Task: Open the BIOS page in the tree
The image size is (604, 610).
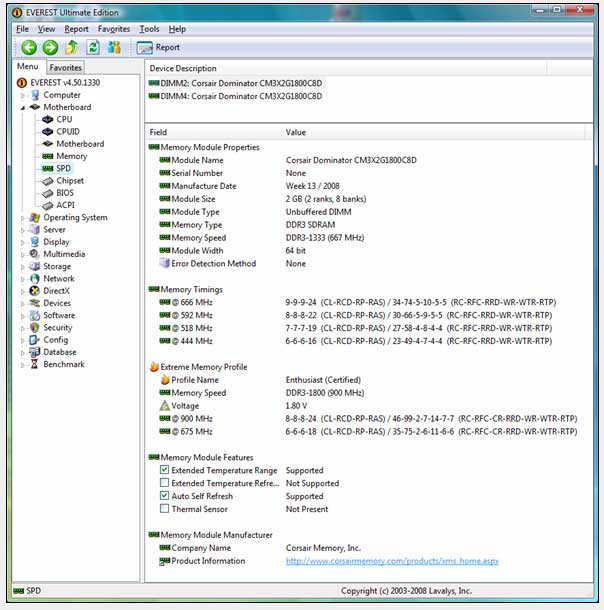Action: [65, 193]
